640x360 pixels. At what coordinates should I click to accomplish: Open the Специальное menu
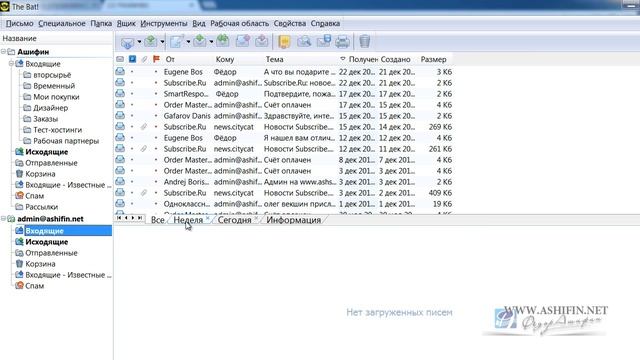pyautogui.click(x=62, y=23)
